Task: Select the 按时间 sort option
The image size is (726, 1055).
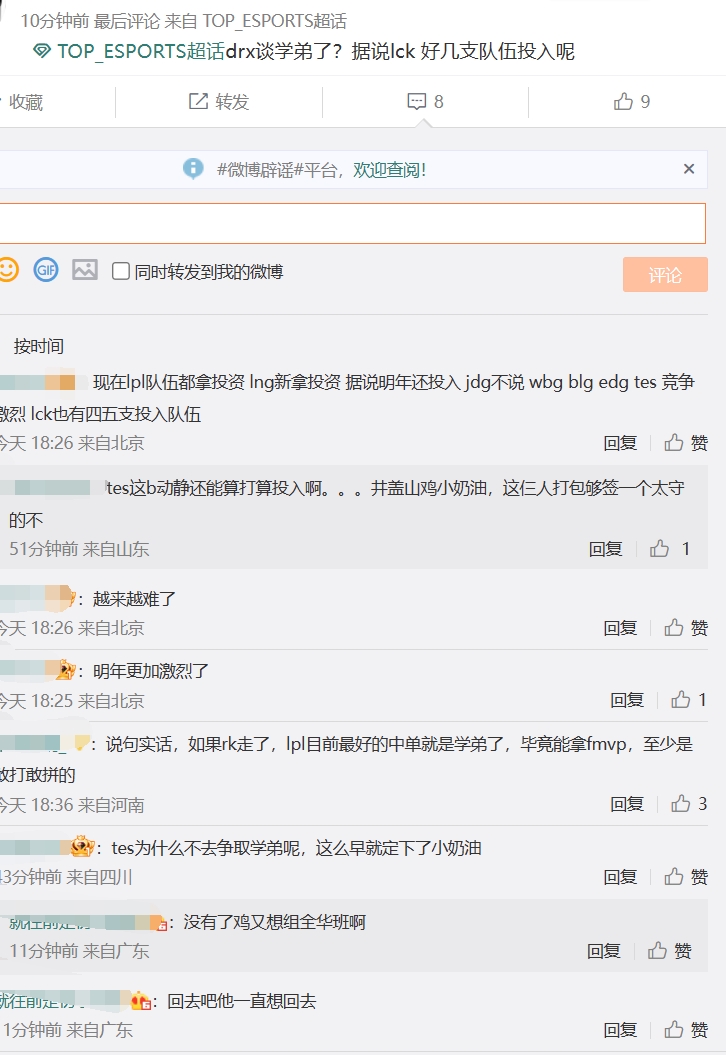Action: click(38, 347)
